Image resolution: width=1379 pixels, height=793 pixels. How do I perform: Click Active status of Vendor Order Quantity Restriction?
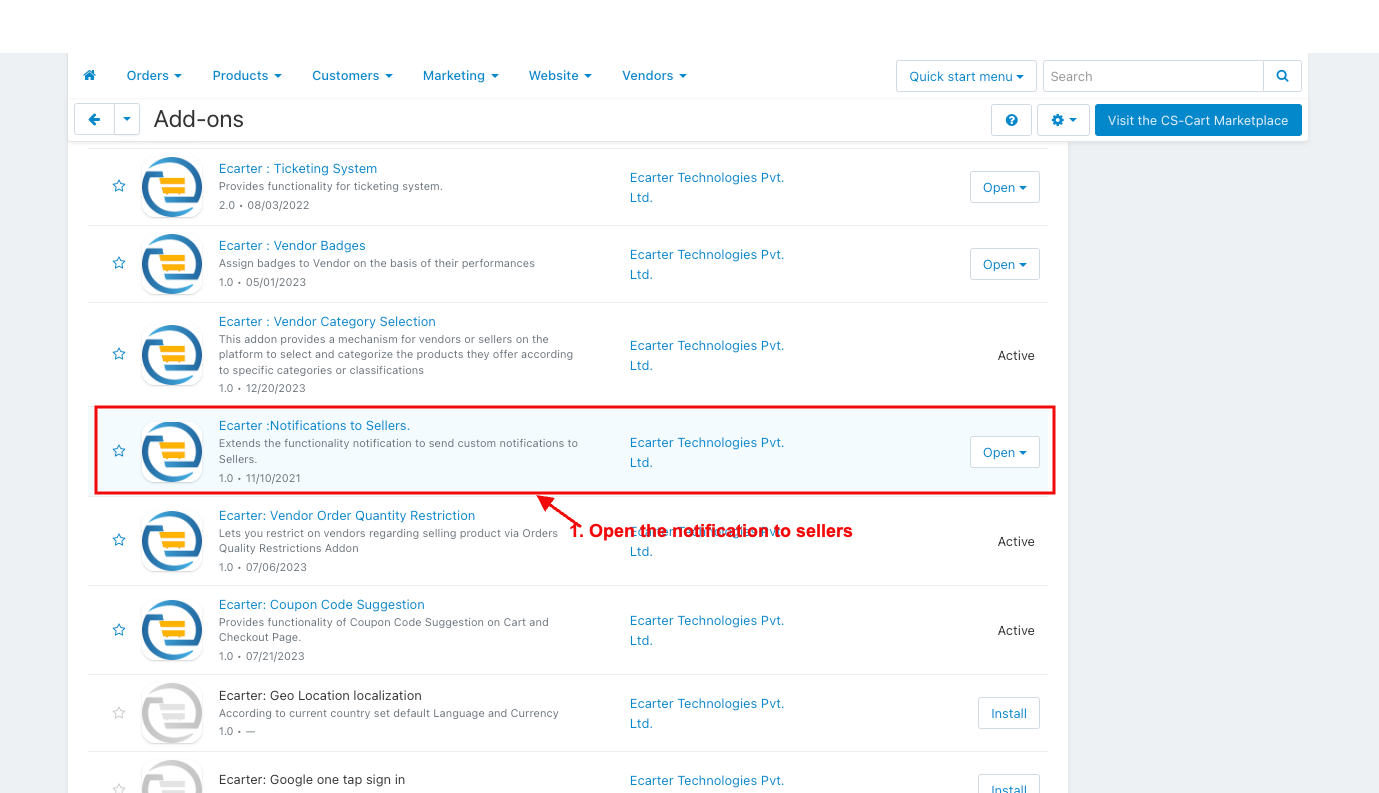1016,541
